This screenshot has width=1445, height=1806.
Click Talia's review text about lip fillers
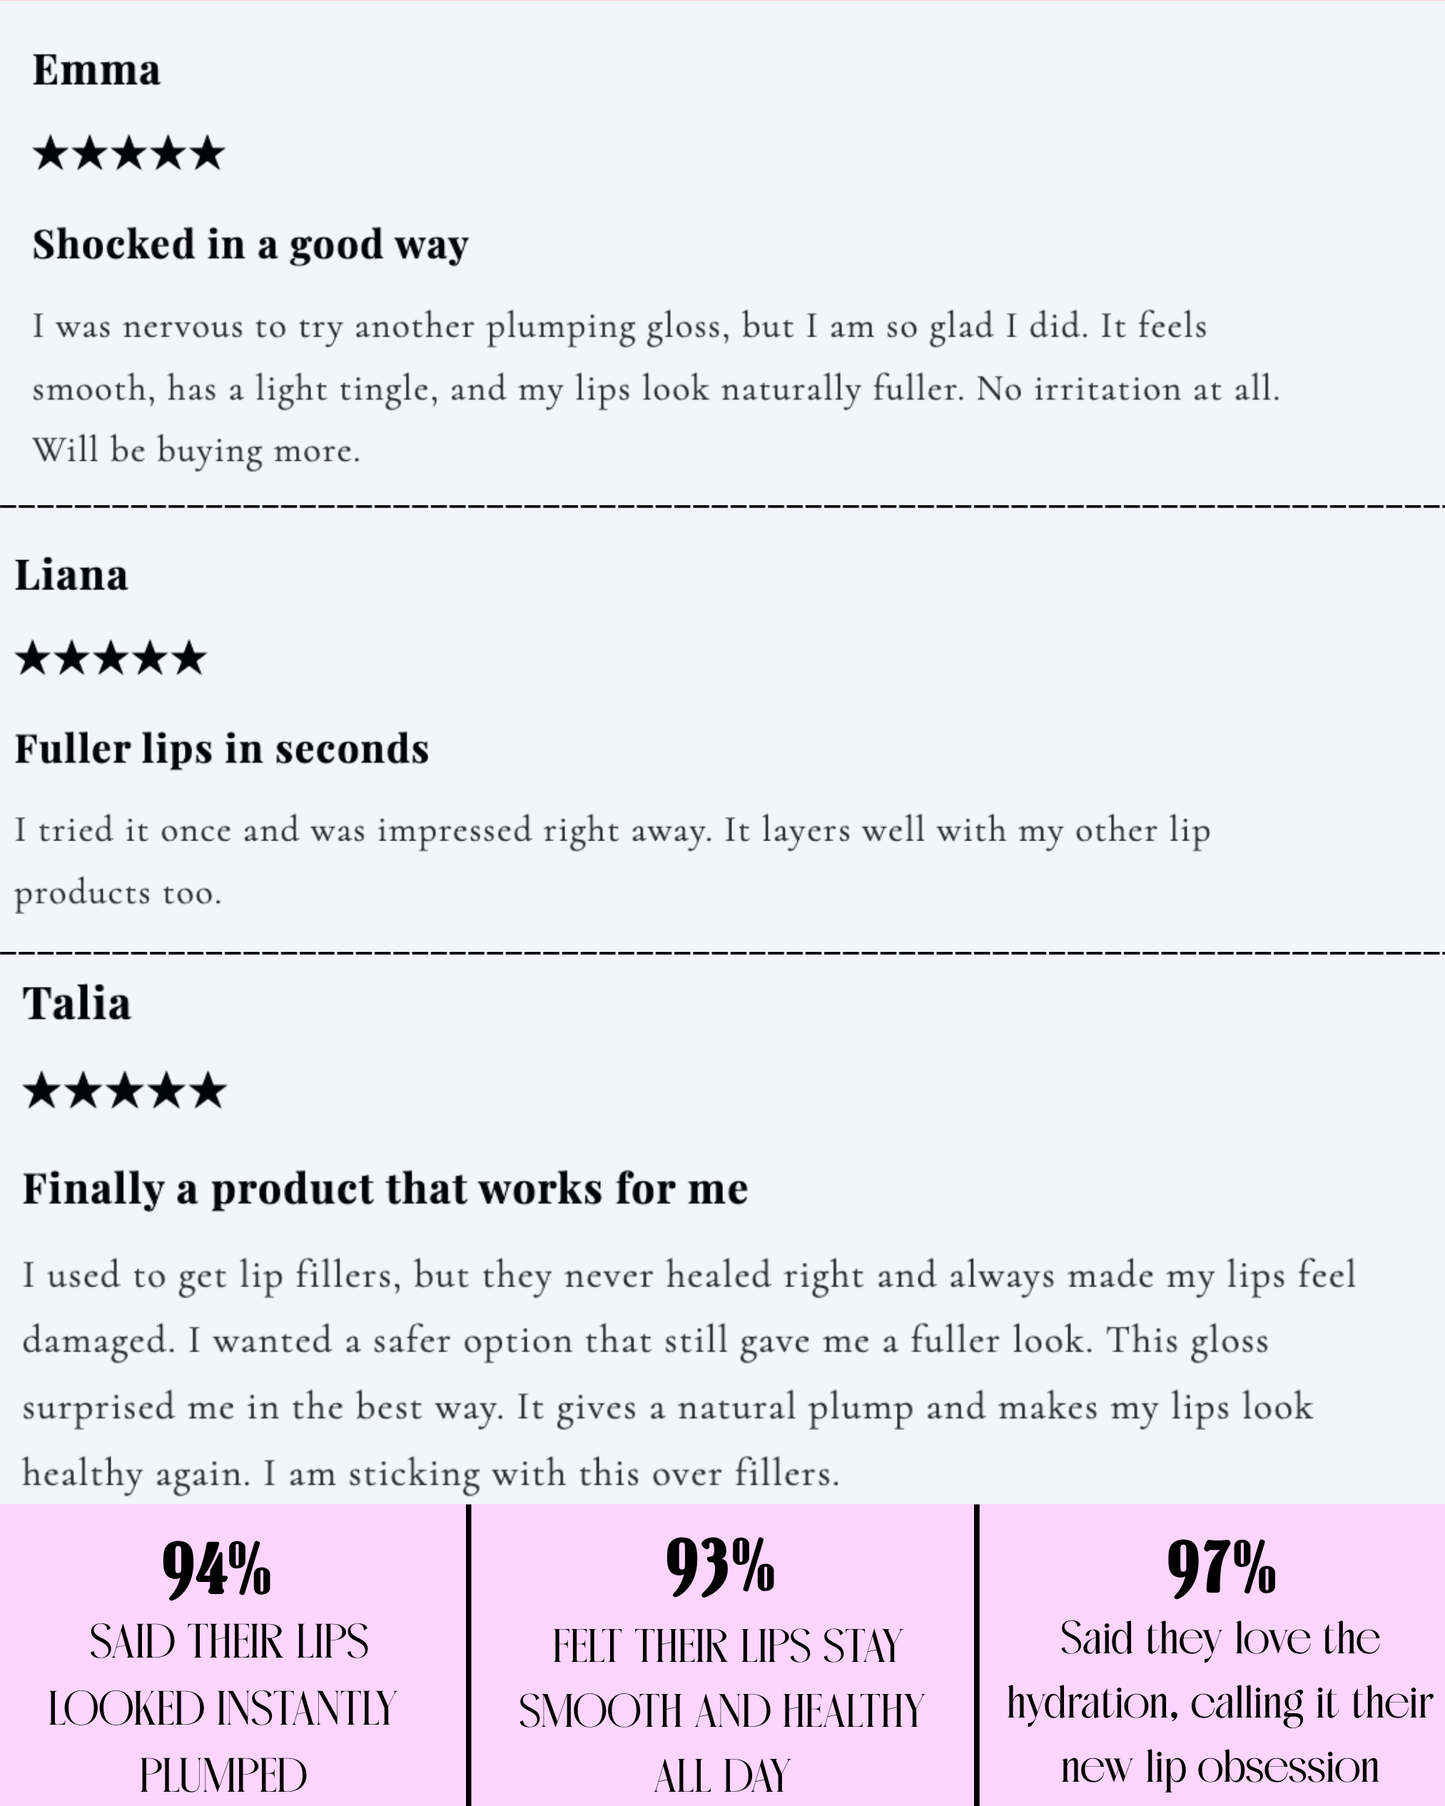click(x=688, y=1373)
